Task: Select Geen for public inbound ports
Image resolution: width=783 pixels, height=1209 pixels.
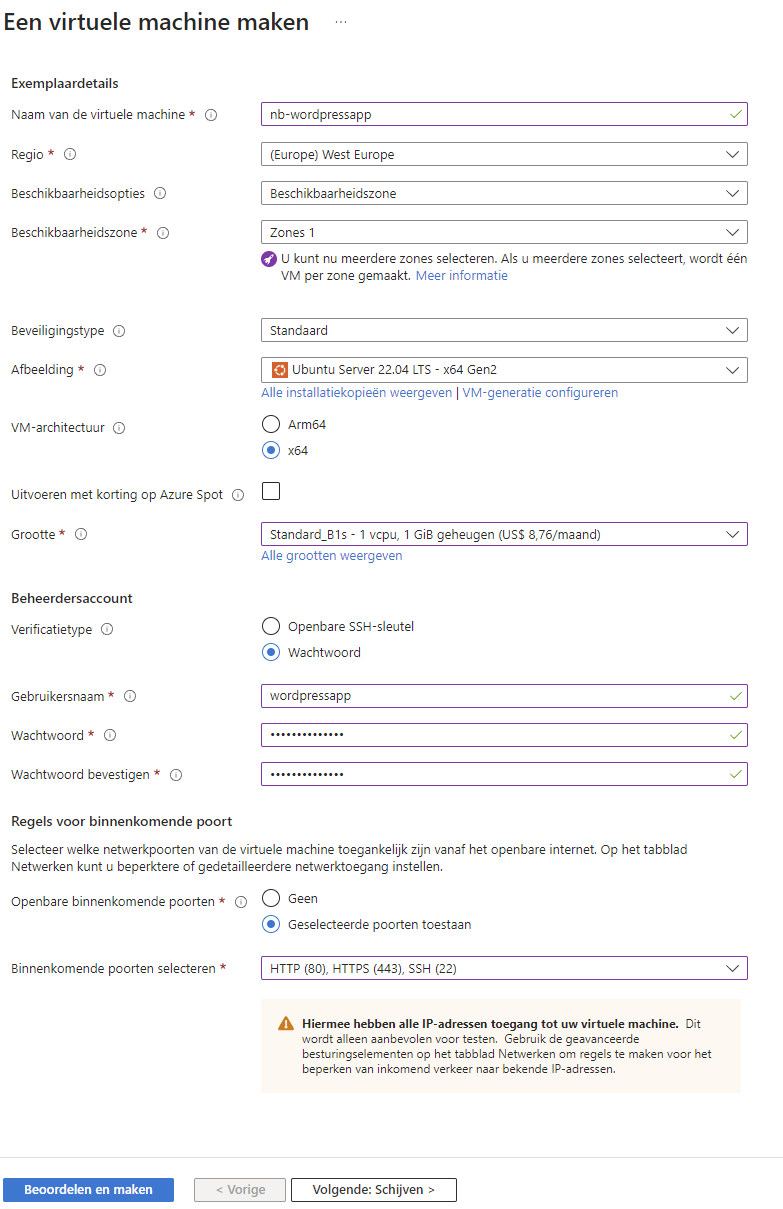Action: coord(270,899)
